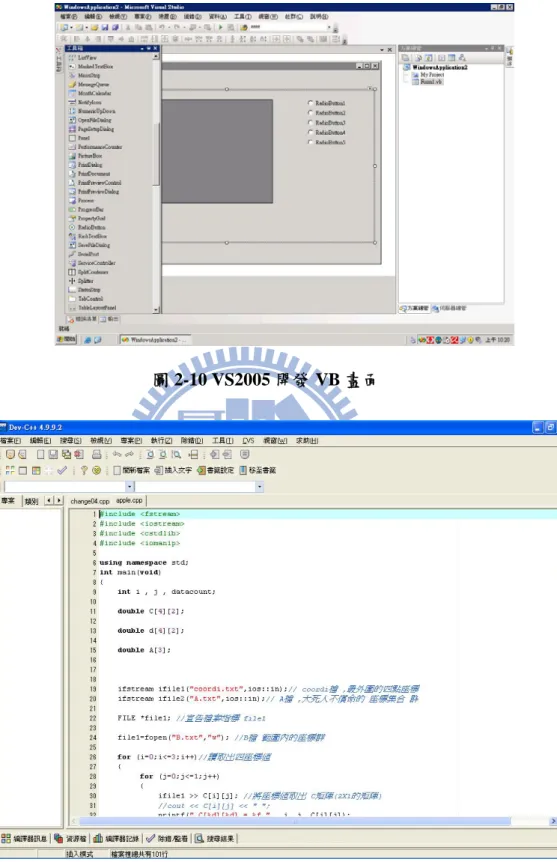Select RadioButton4 on the Visual Studio form
The width and height of the screenshot is (557, 862).
(x=327, y=132)
